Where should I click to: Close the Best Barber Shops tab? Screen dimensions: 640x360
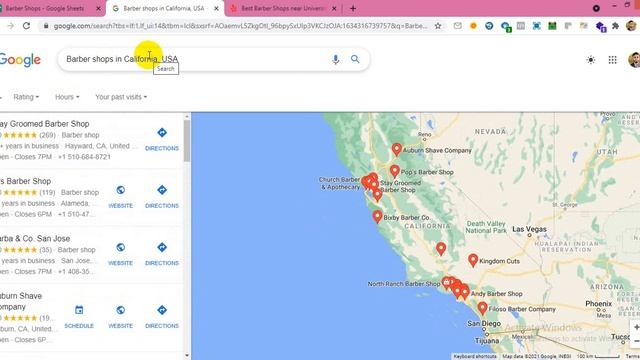334,8
